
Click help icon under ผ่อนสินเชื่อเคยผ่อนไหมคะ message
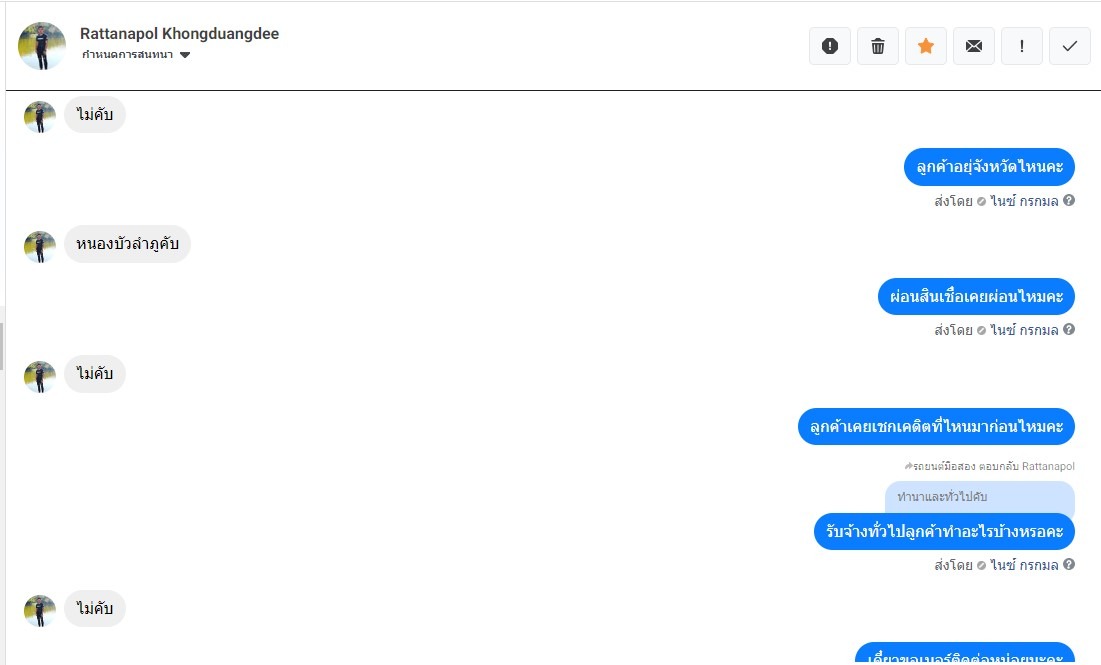coord(1069,329)
